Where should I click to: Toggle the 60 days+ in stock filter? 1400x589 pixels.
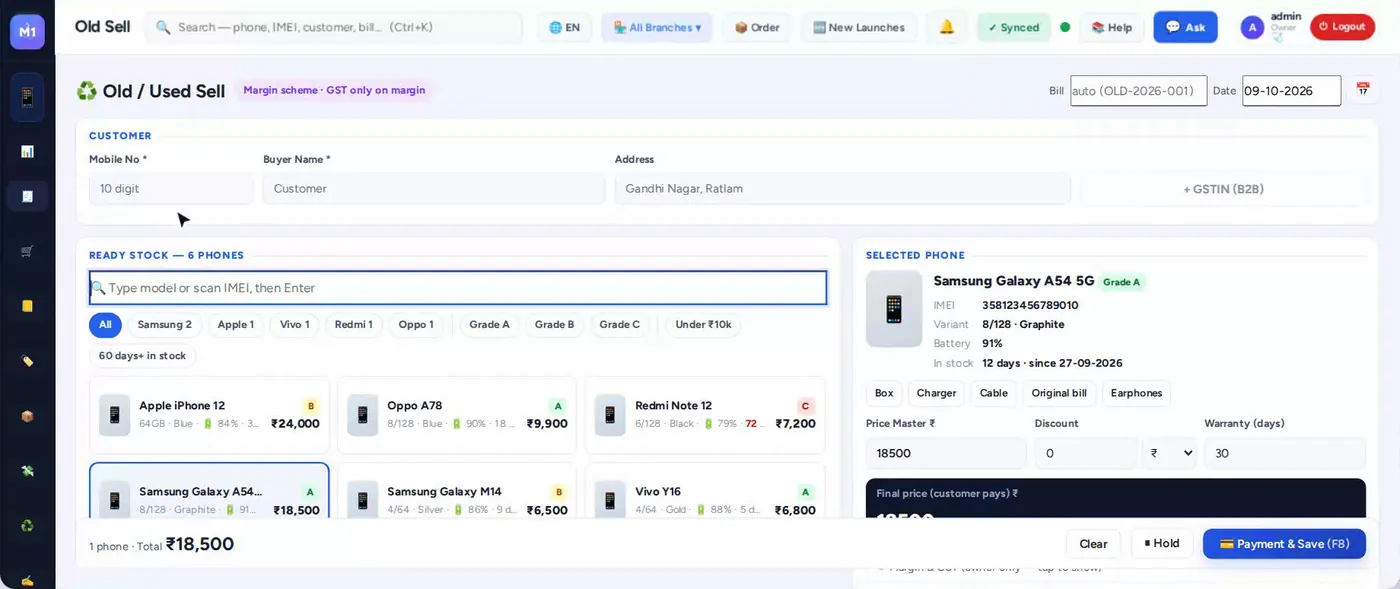coord(143,356)
